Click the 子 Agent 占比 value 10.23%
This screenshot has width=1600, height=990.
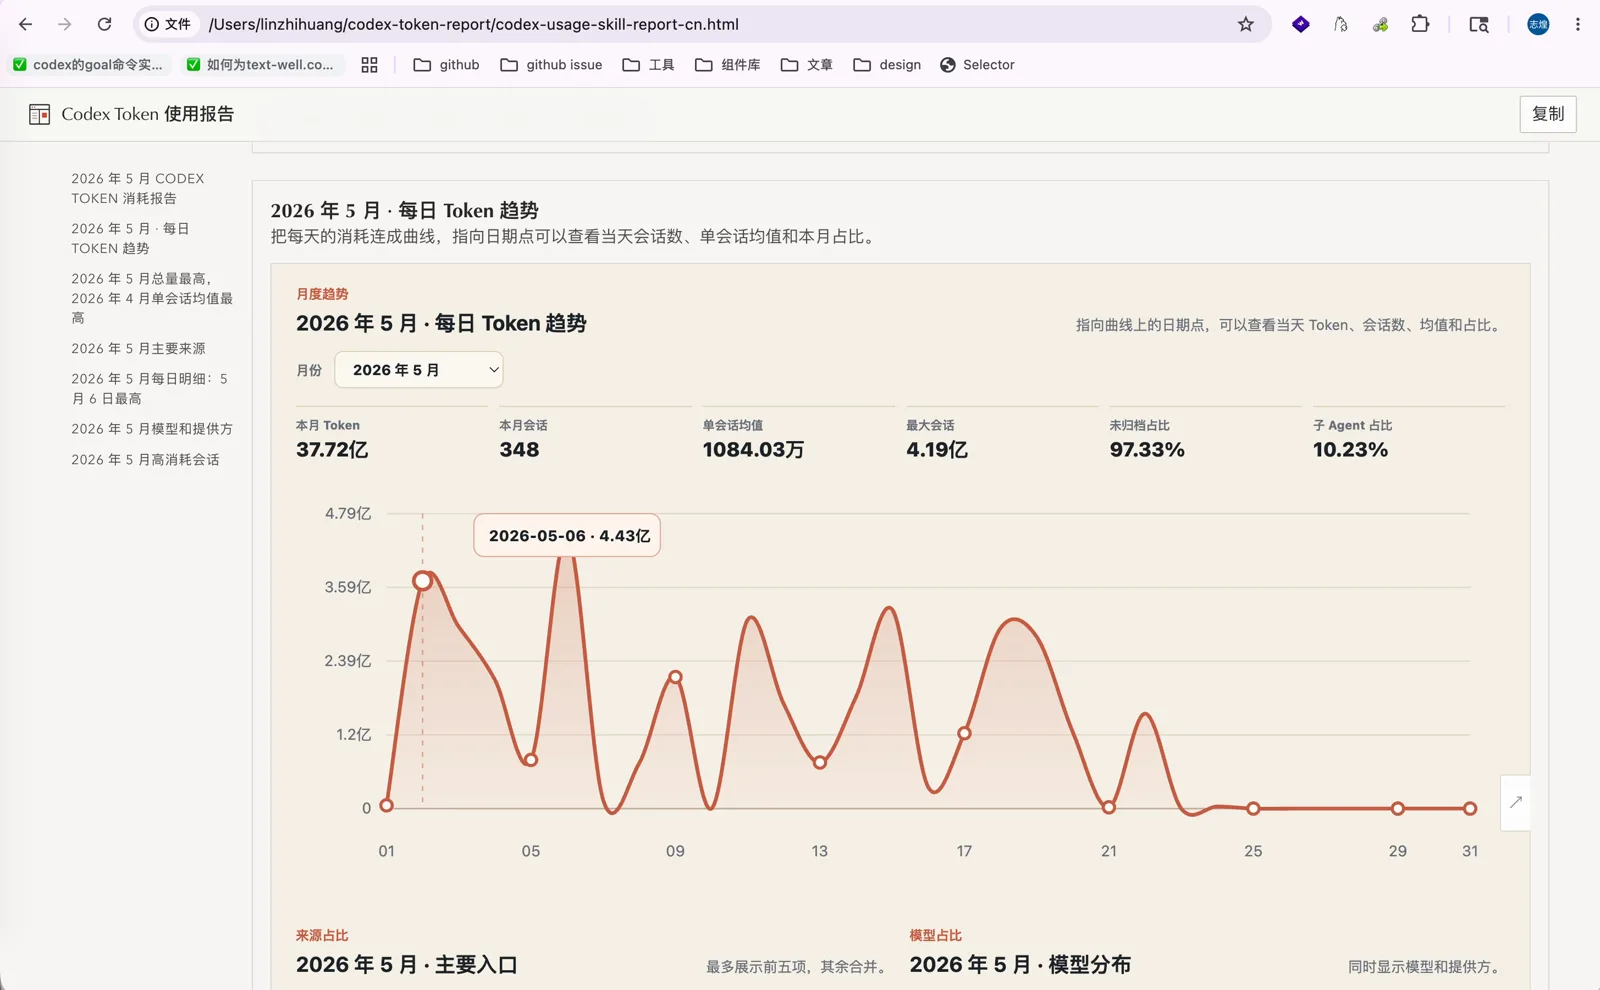tap(1350, 450)
